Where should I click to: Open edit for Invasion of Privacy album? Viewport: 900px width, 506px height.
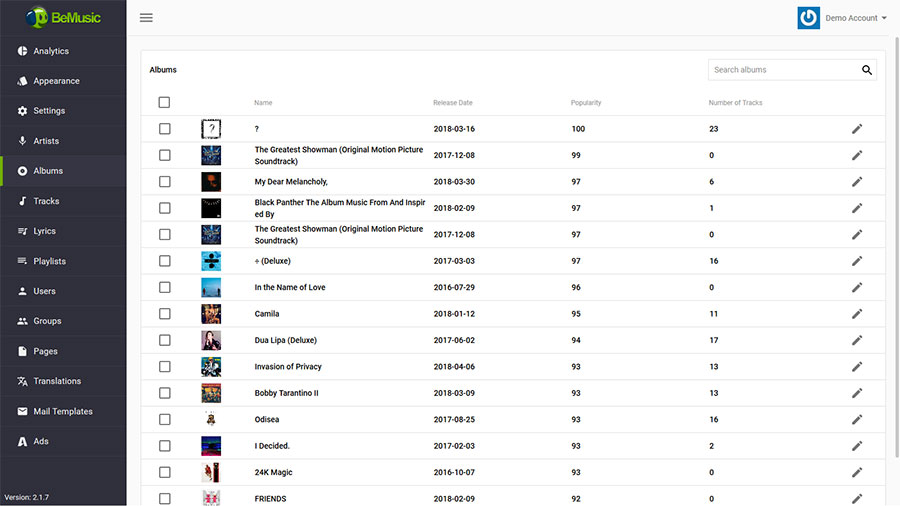tap(856, 367)
